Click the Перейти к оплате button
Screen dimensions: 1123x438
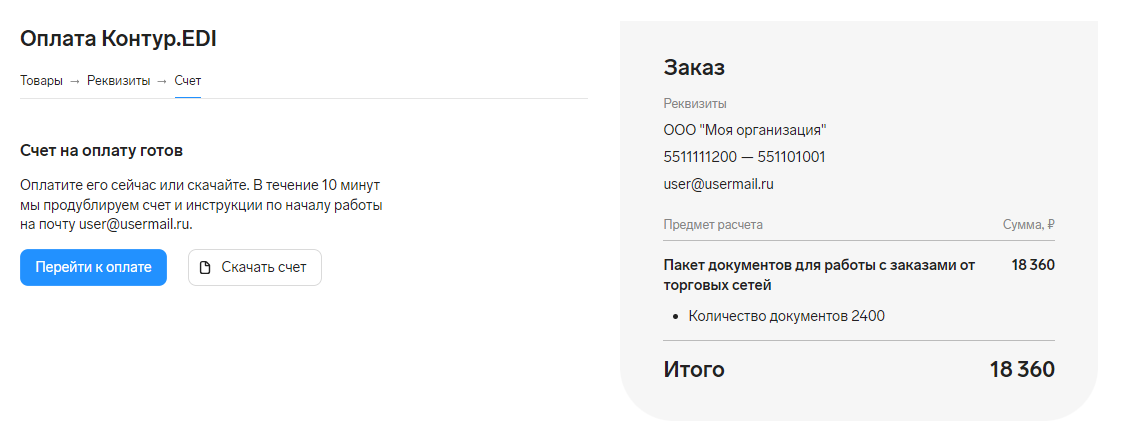click(x=93, y=268)
